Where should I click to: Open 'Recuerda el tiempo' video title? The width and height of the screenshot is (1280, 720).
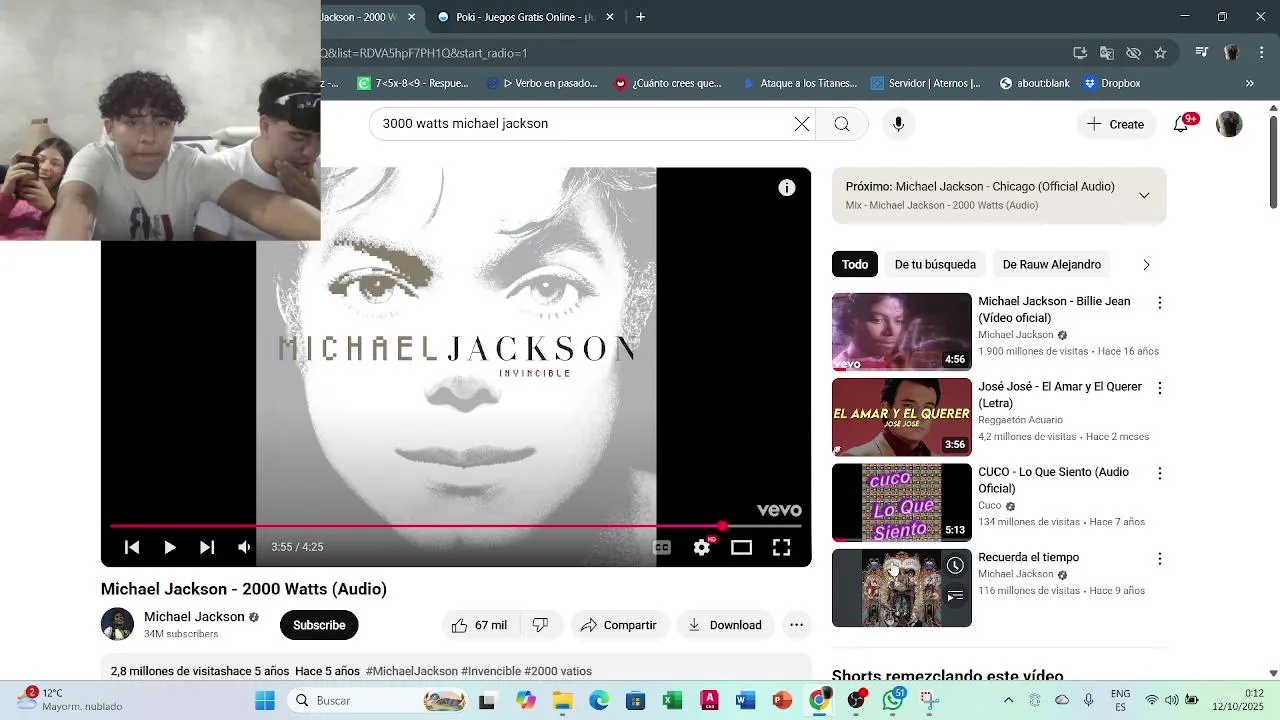click(1028, 557)
